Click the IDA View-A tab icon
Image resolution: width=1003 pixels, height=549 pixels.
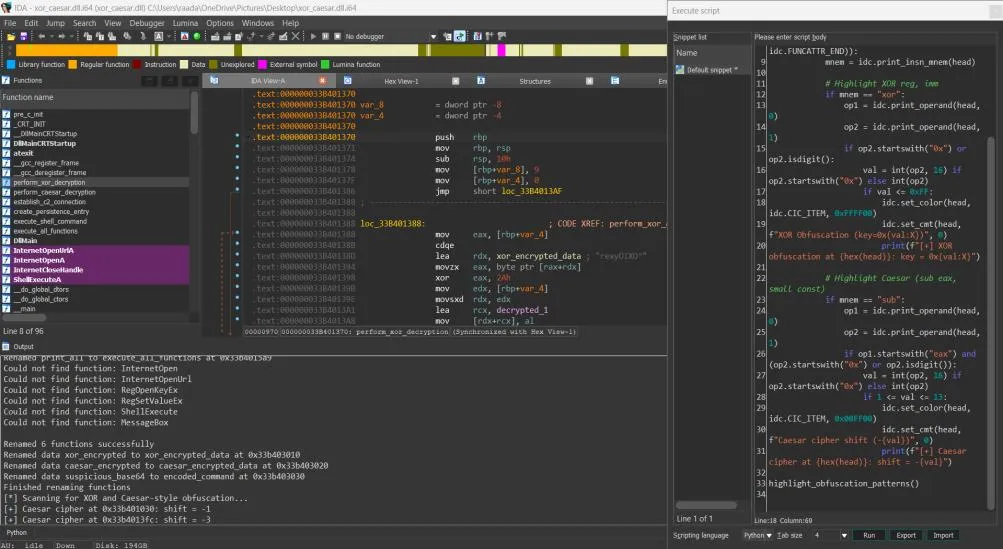(214, 81)
